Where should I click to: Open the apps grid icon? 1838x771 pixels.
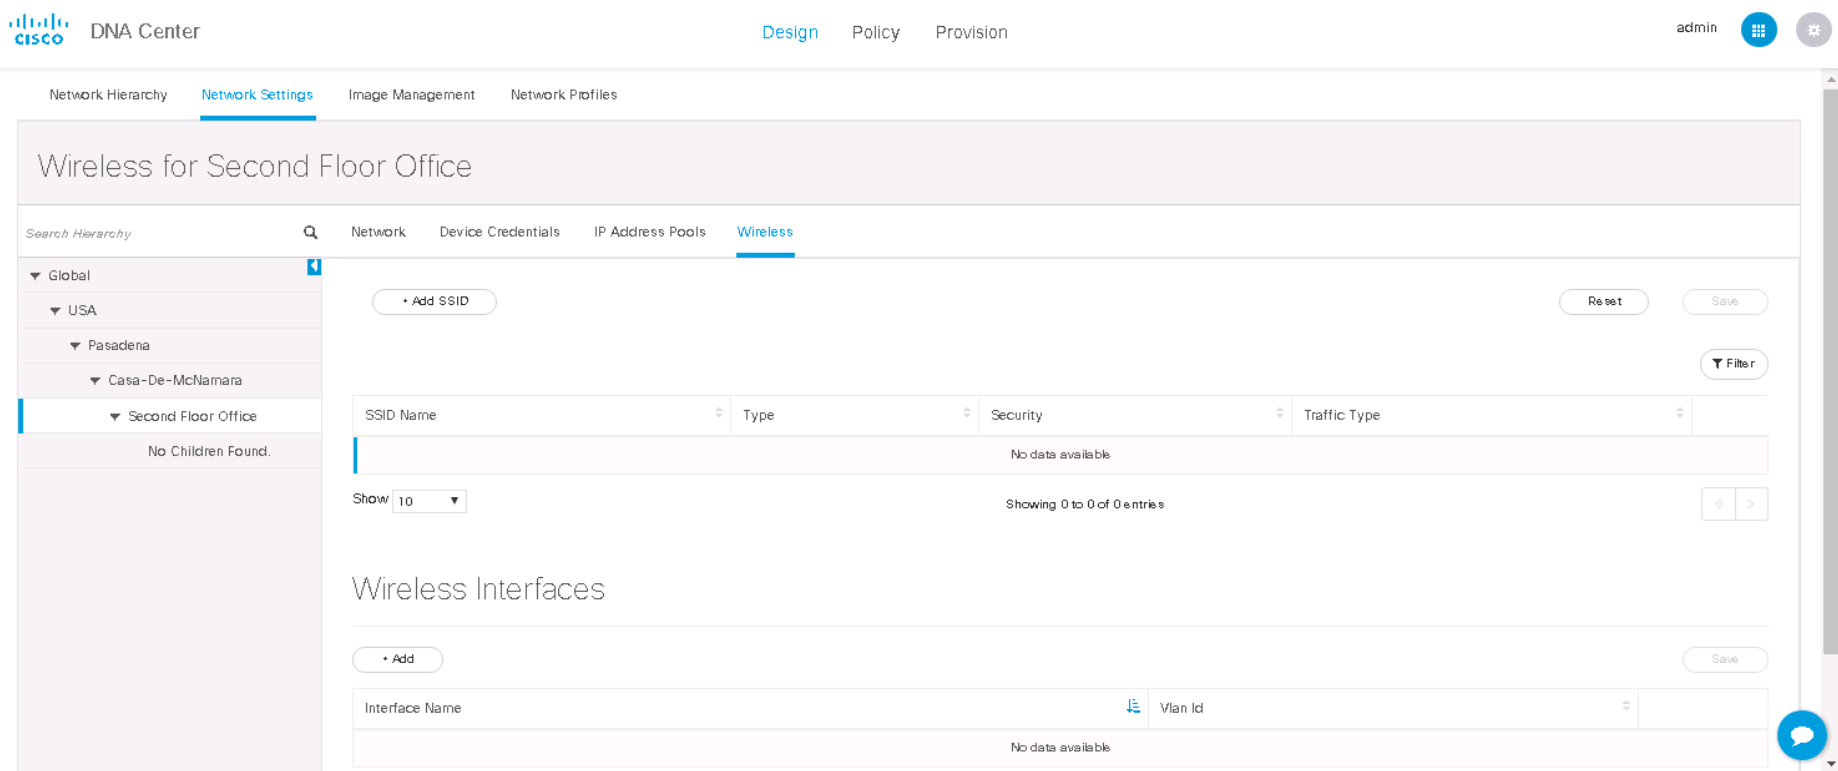coord(1758,30)
